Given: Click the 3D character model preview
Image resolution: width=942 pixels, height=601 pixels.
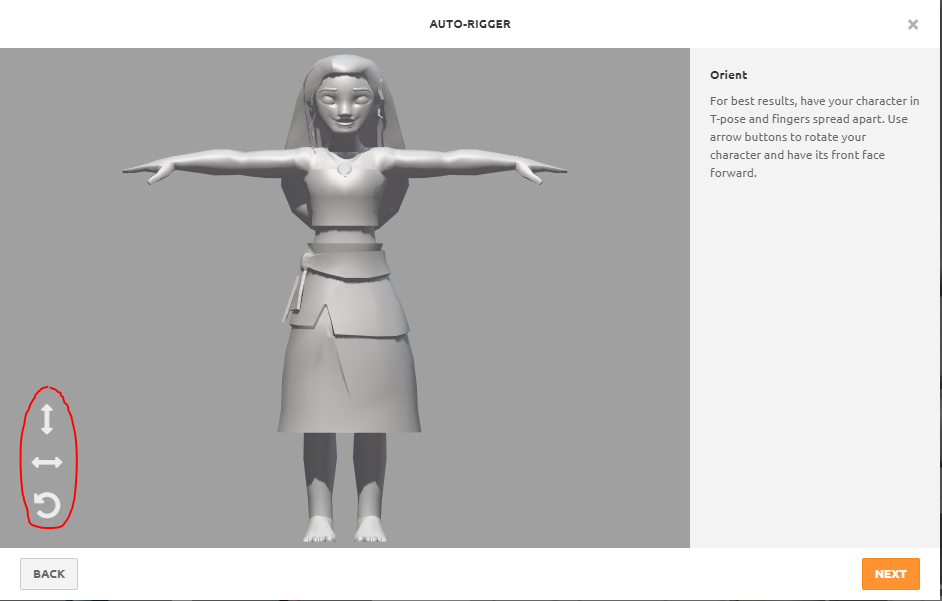Looking at the screenshot, I should click(345, 299).
